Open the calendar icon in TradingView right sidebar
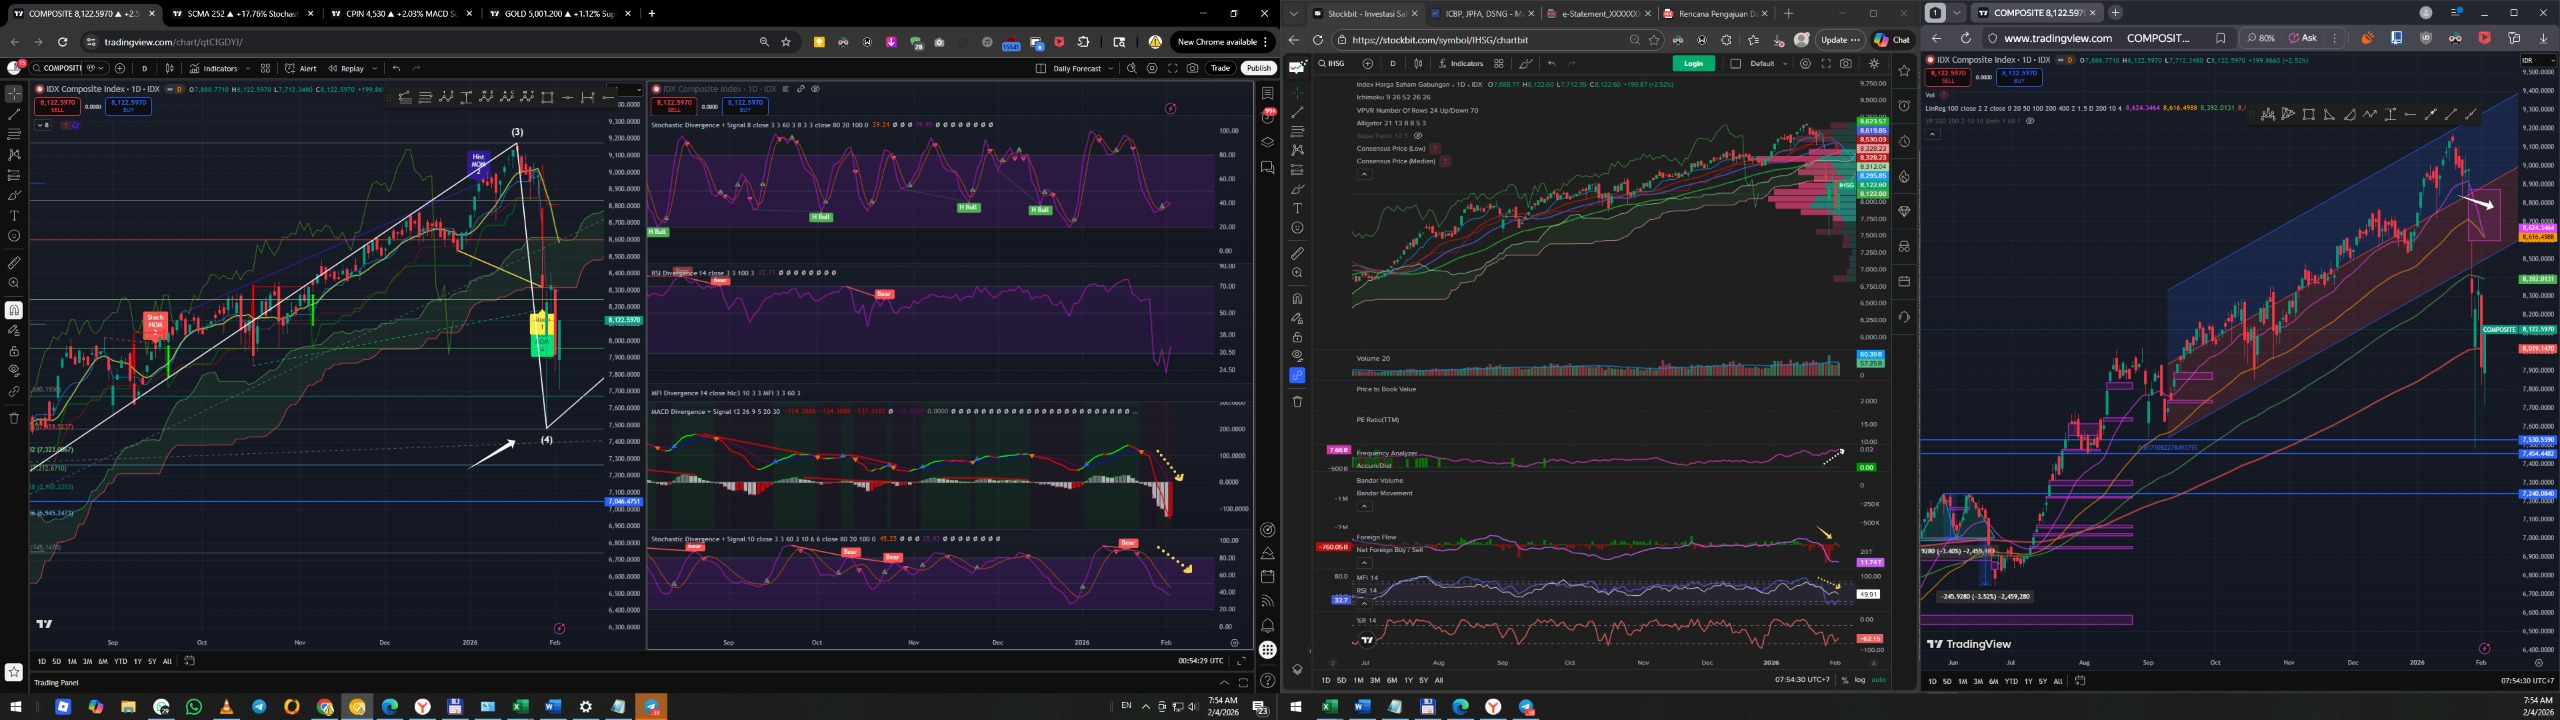 [1267, 576]
